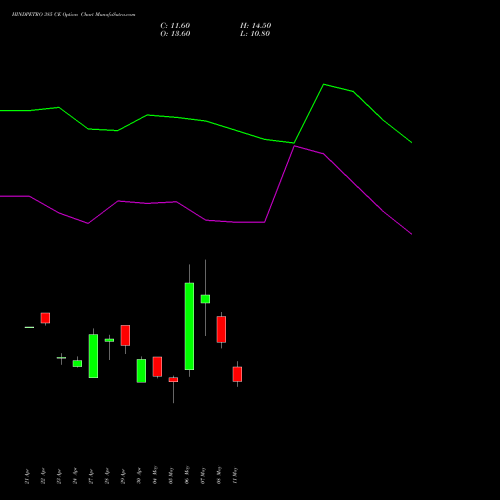
Task: Click the low value L: 10.80
Action: click(x=255, y=34)
